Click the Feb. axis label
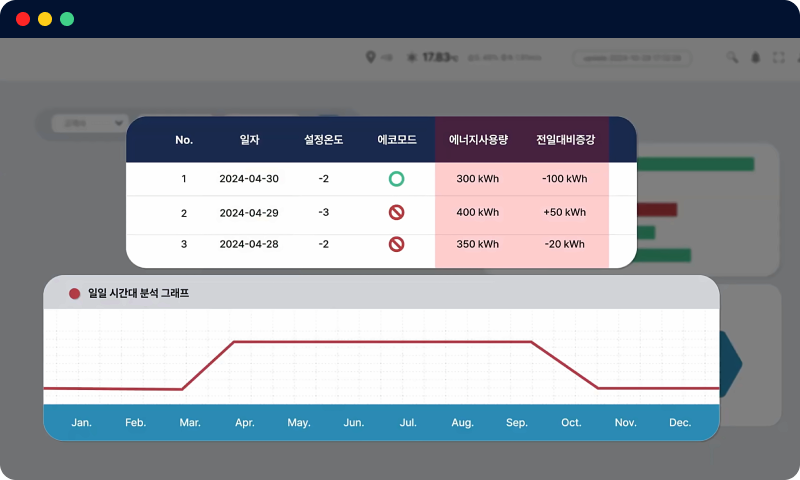Viewport: 800px width, 480px height. (x=136, y=423)
